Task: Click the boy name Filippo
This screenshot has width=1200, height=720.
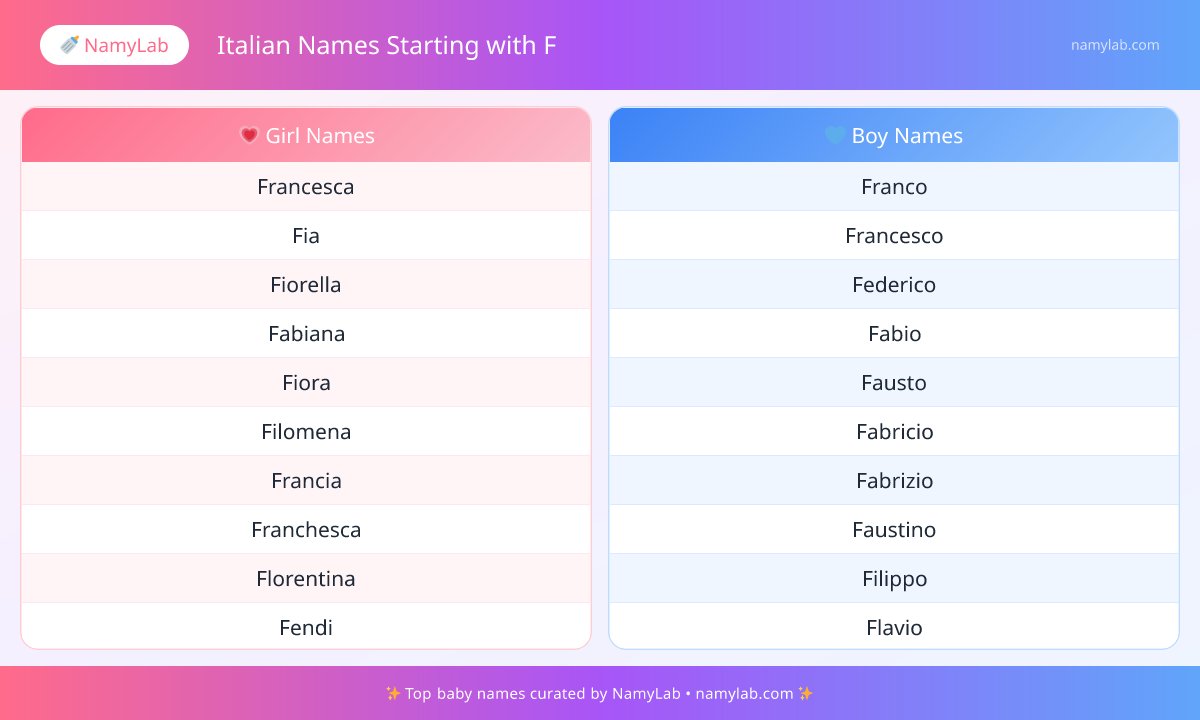Action: pyautogui.click(x=894, y=579)
